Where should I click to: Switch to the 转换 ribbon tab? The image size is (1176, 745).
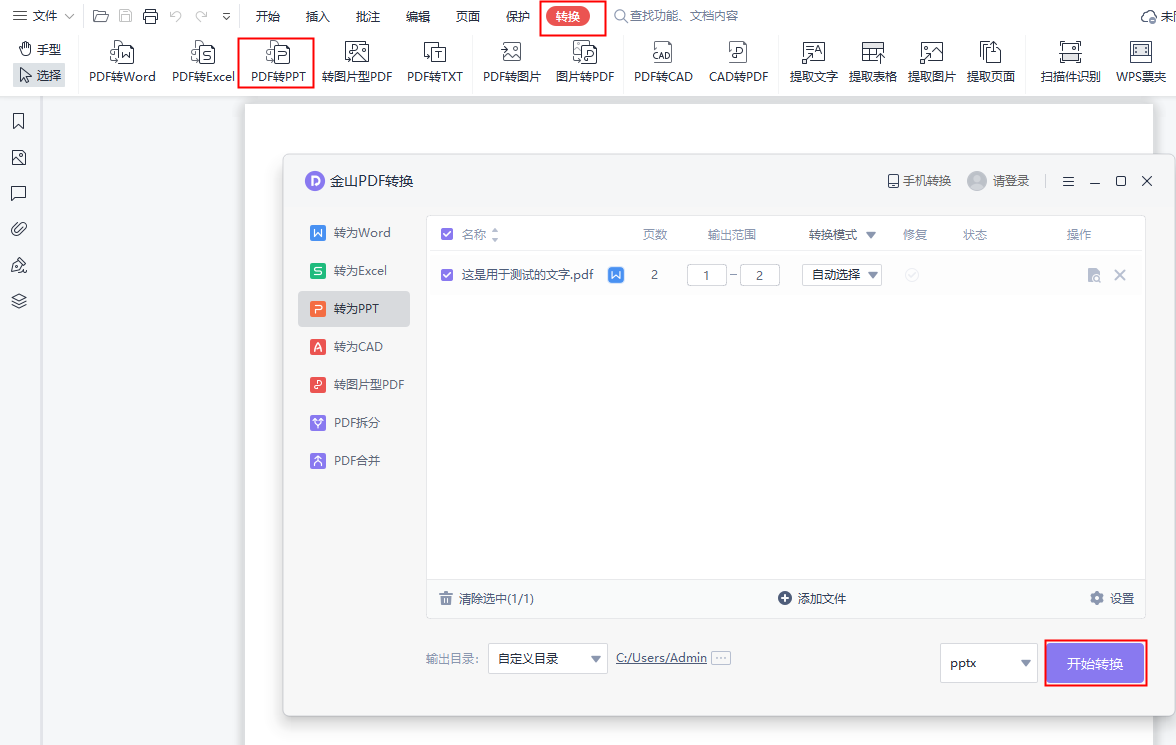click(x=568, y=17)
